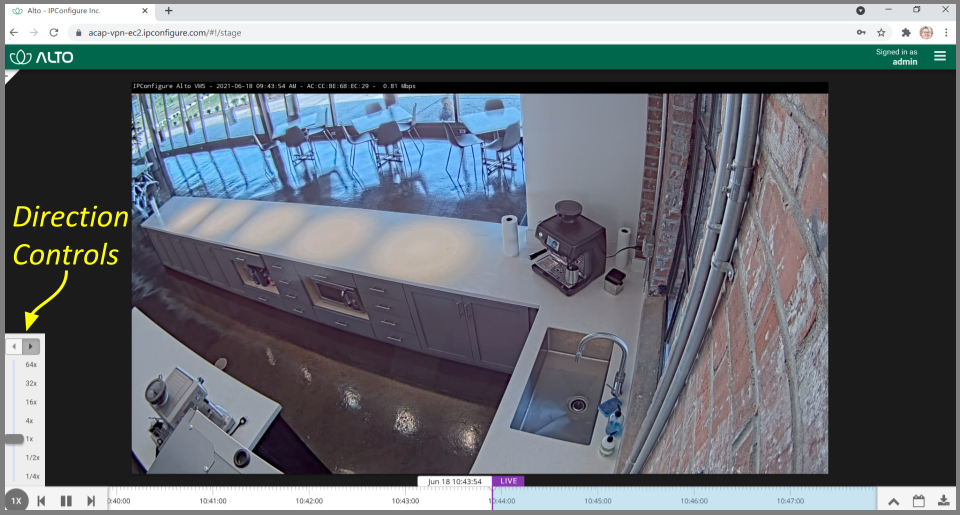
Task: Open browser extensions puzzle icon
Action: click(906, 32)
